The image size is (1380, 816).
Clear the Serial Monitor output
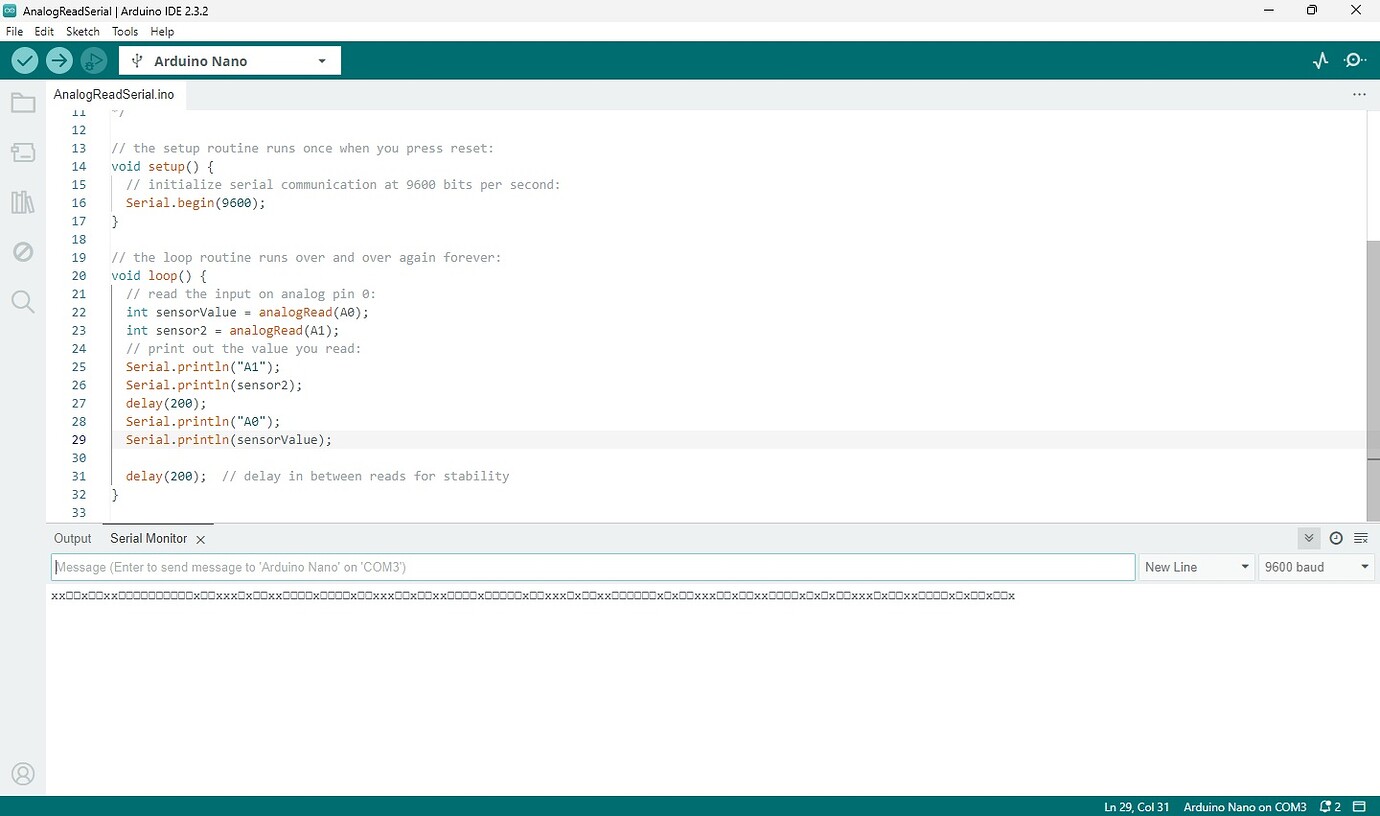[1361, 538]
